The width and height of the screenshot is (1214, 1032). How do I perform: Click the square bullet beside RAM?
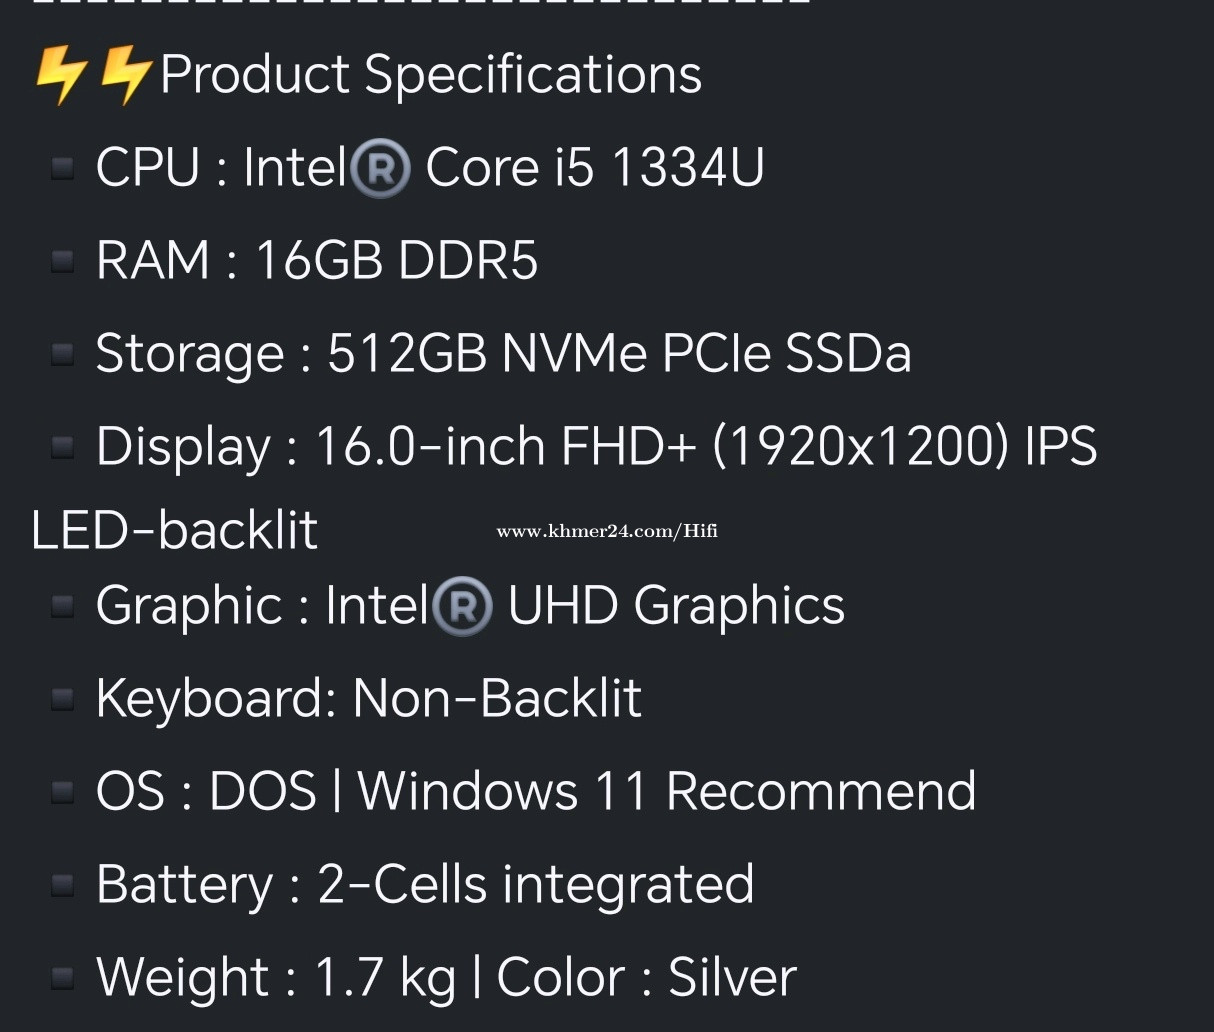(63, 261)
